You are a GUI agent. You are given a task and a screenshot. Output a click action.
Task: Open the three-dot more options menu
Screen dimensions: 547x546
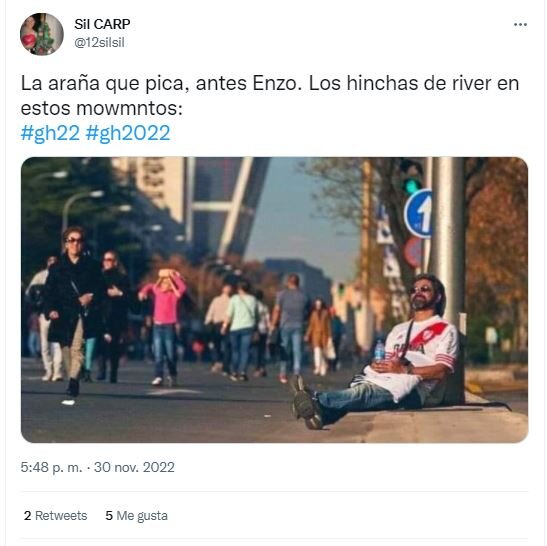tap(520, 24)
